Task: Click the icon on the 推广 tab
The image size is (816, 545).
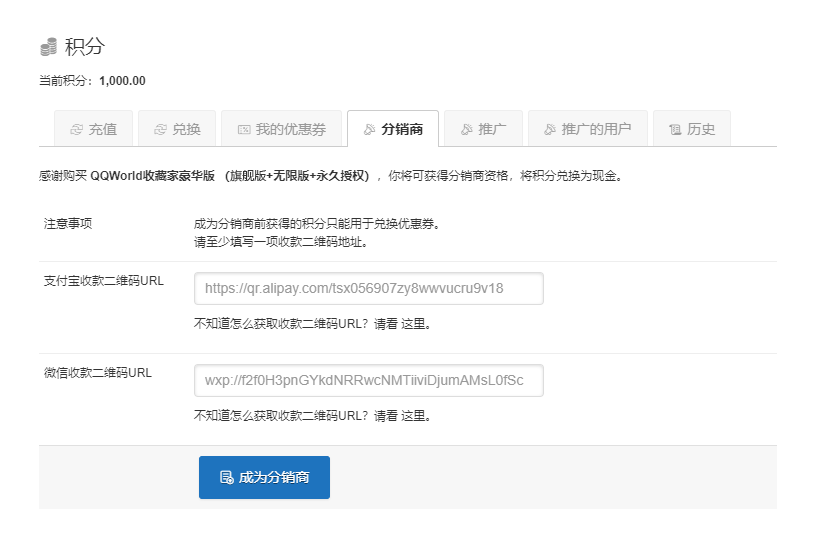Action: pos(466,129)
